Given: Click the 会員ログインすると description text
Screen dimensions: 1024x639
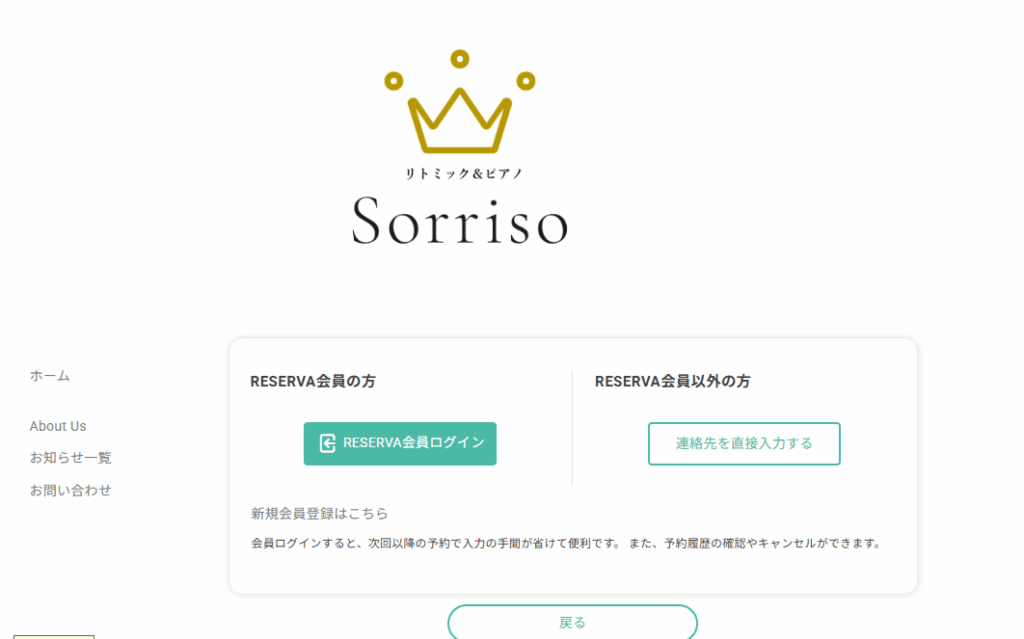Looking at the screenshot, I should pos(567,543).
